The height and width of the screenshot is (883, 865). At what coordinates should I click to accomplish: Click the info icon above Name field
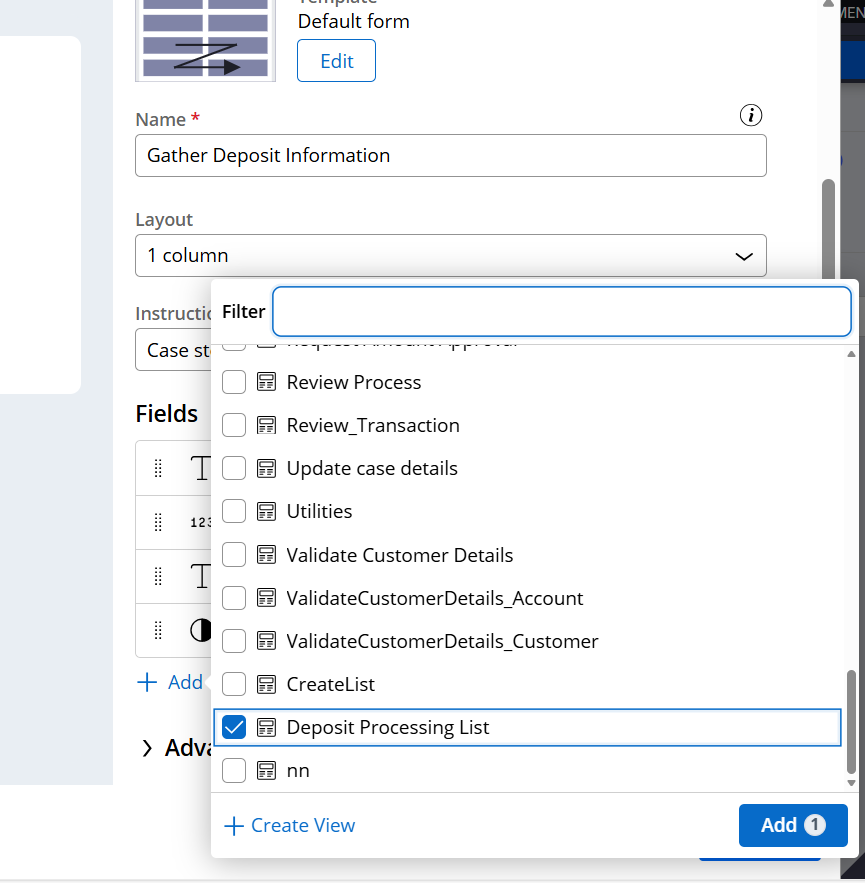750,115
